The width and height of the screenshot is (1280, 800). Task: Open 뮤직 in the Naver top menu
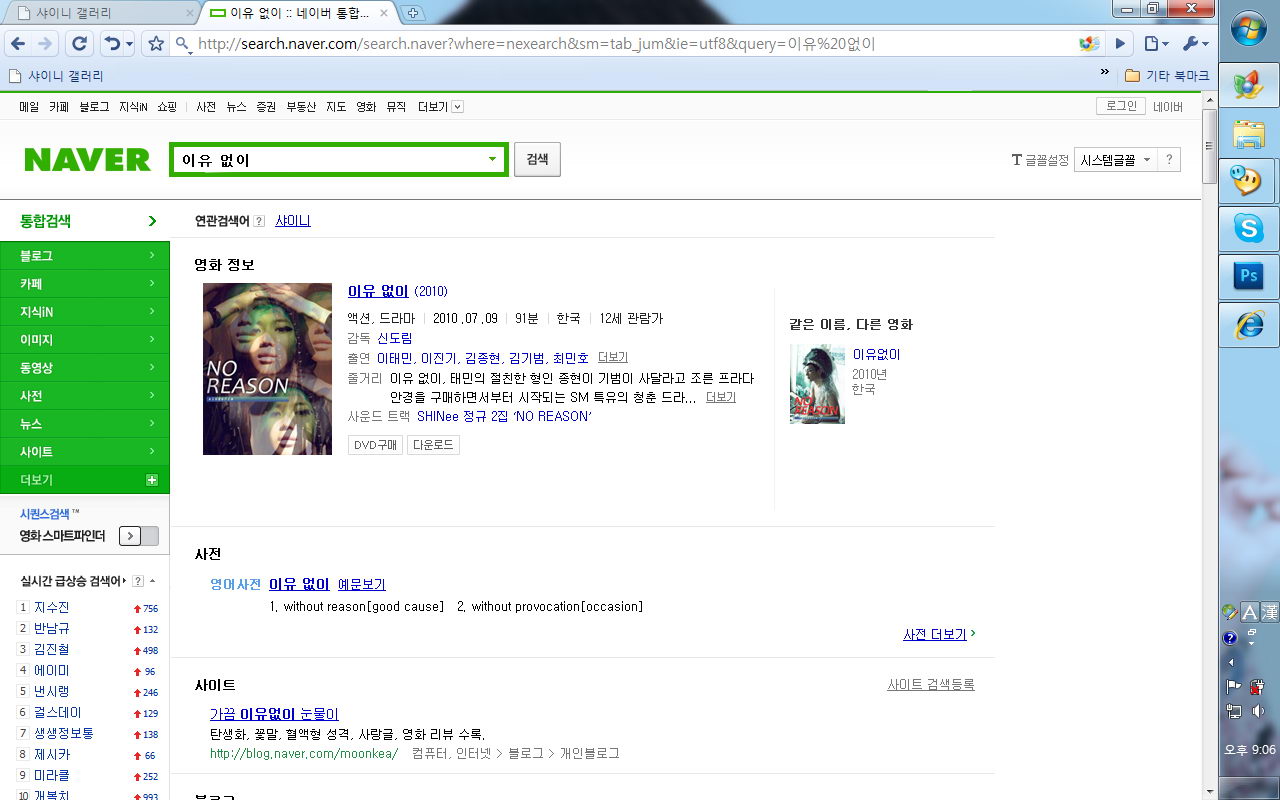(x=396, y=107)
